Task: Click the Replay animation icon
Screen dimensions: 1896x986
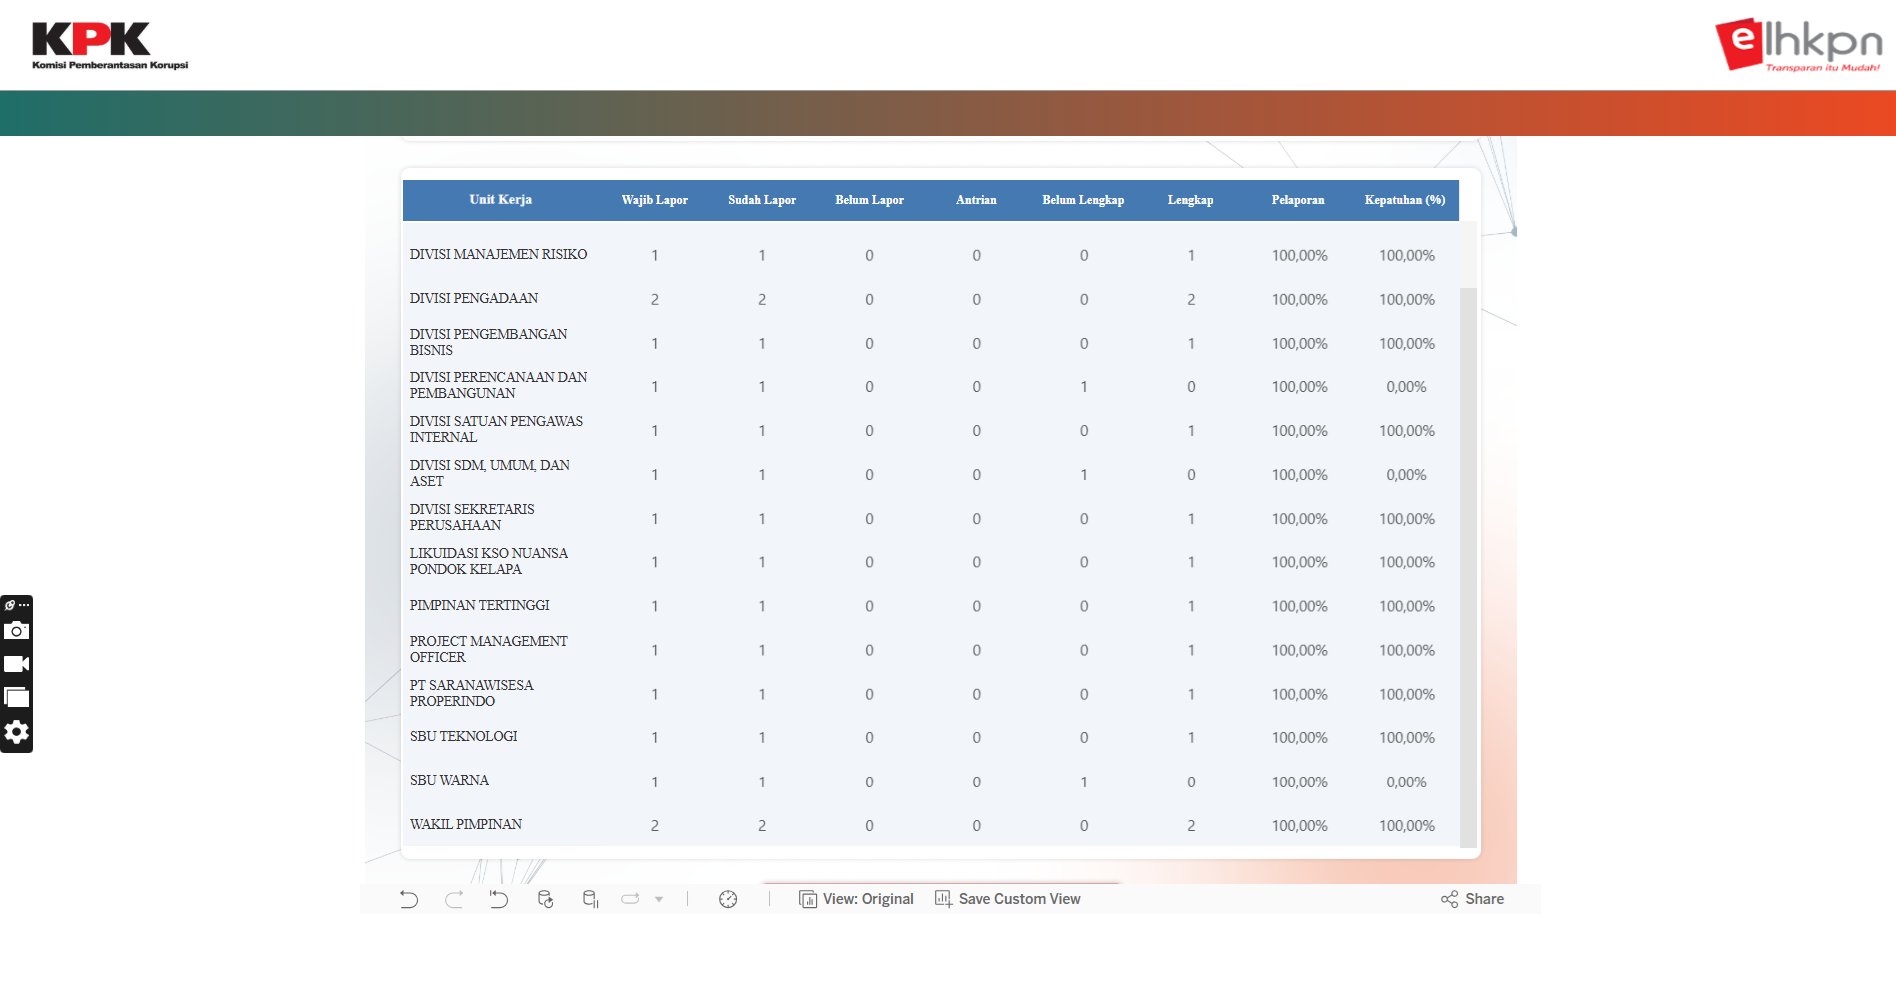Action: coord(630,899)
